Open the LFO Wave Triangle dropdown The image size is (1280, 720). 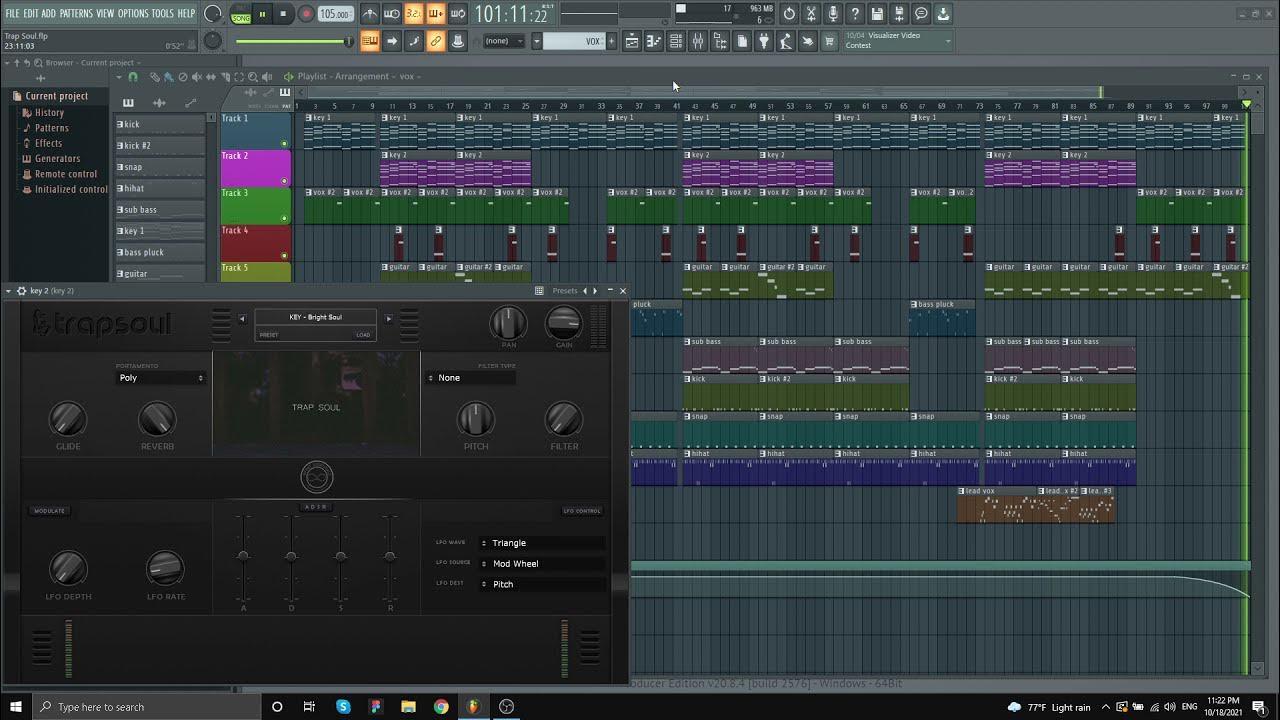541,543
